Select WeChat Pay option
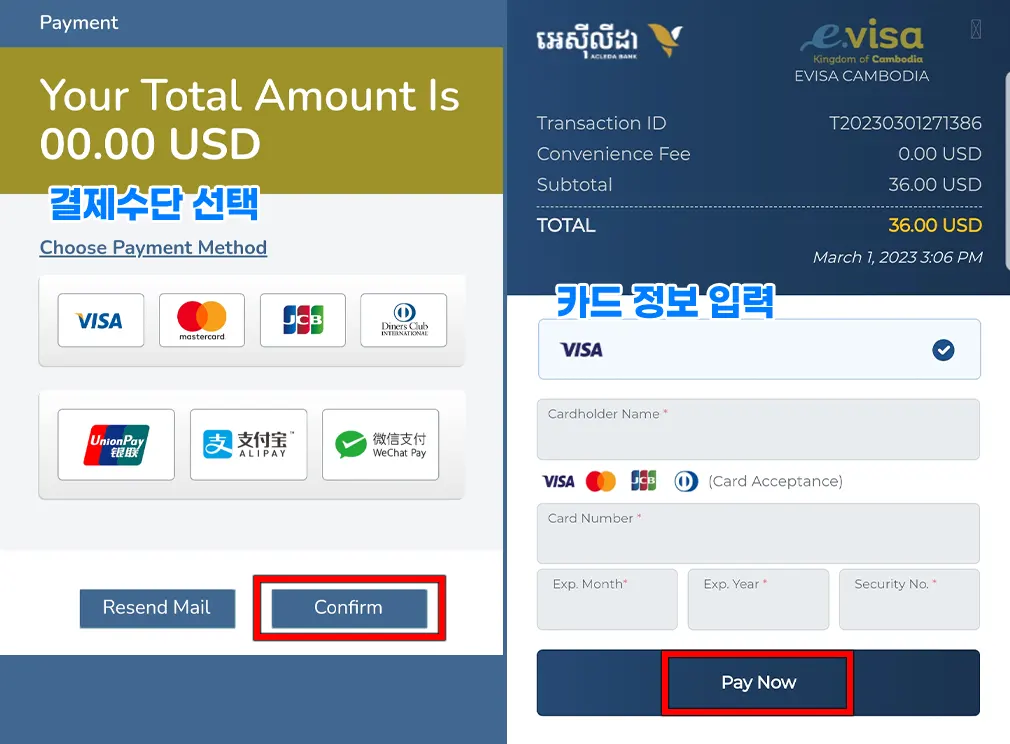The width and height of the screenshot is (1010, 744). click(x=381, y=444)
